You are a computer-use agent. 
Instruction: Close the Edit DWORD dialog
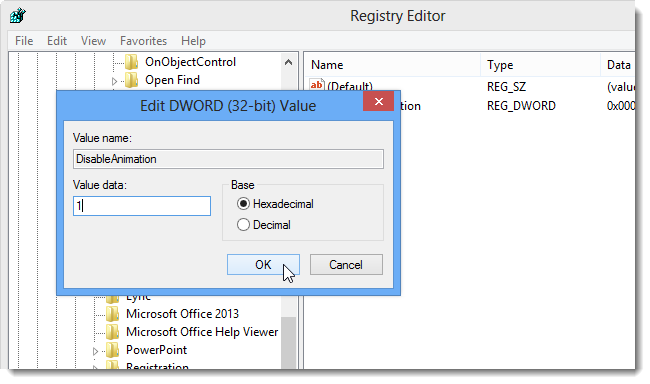point(378,101)
